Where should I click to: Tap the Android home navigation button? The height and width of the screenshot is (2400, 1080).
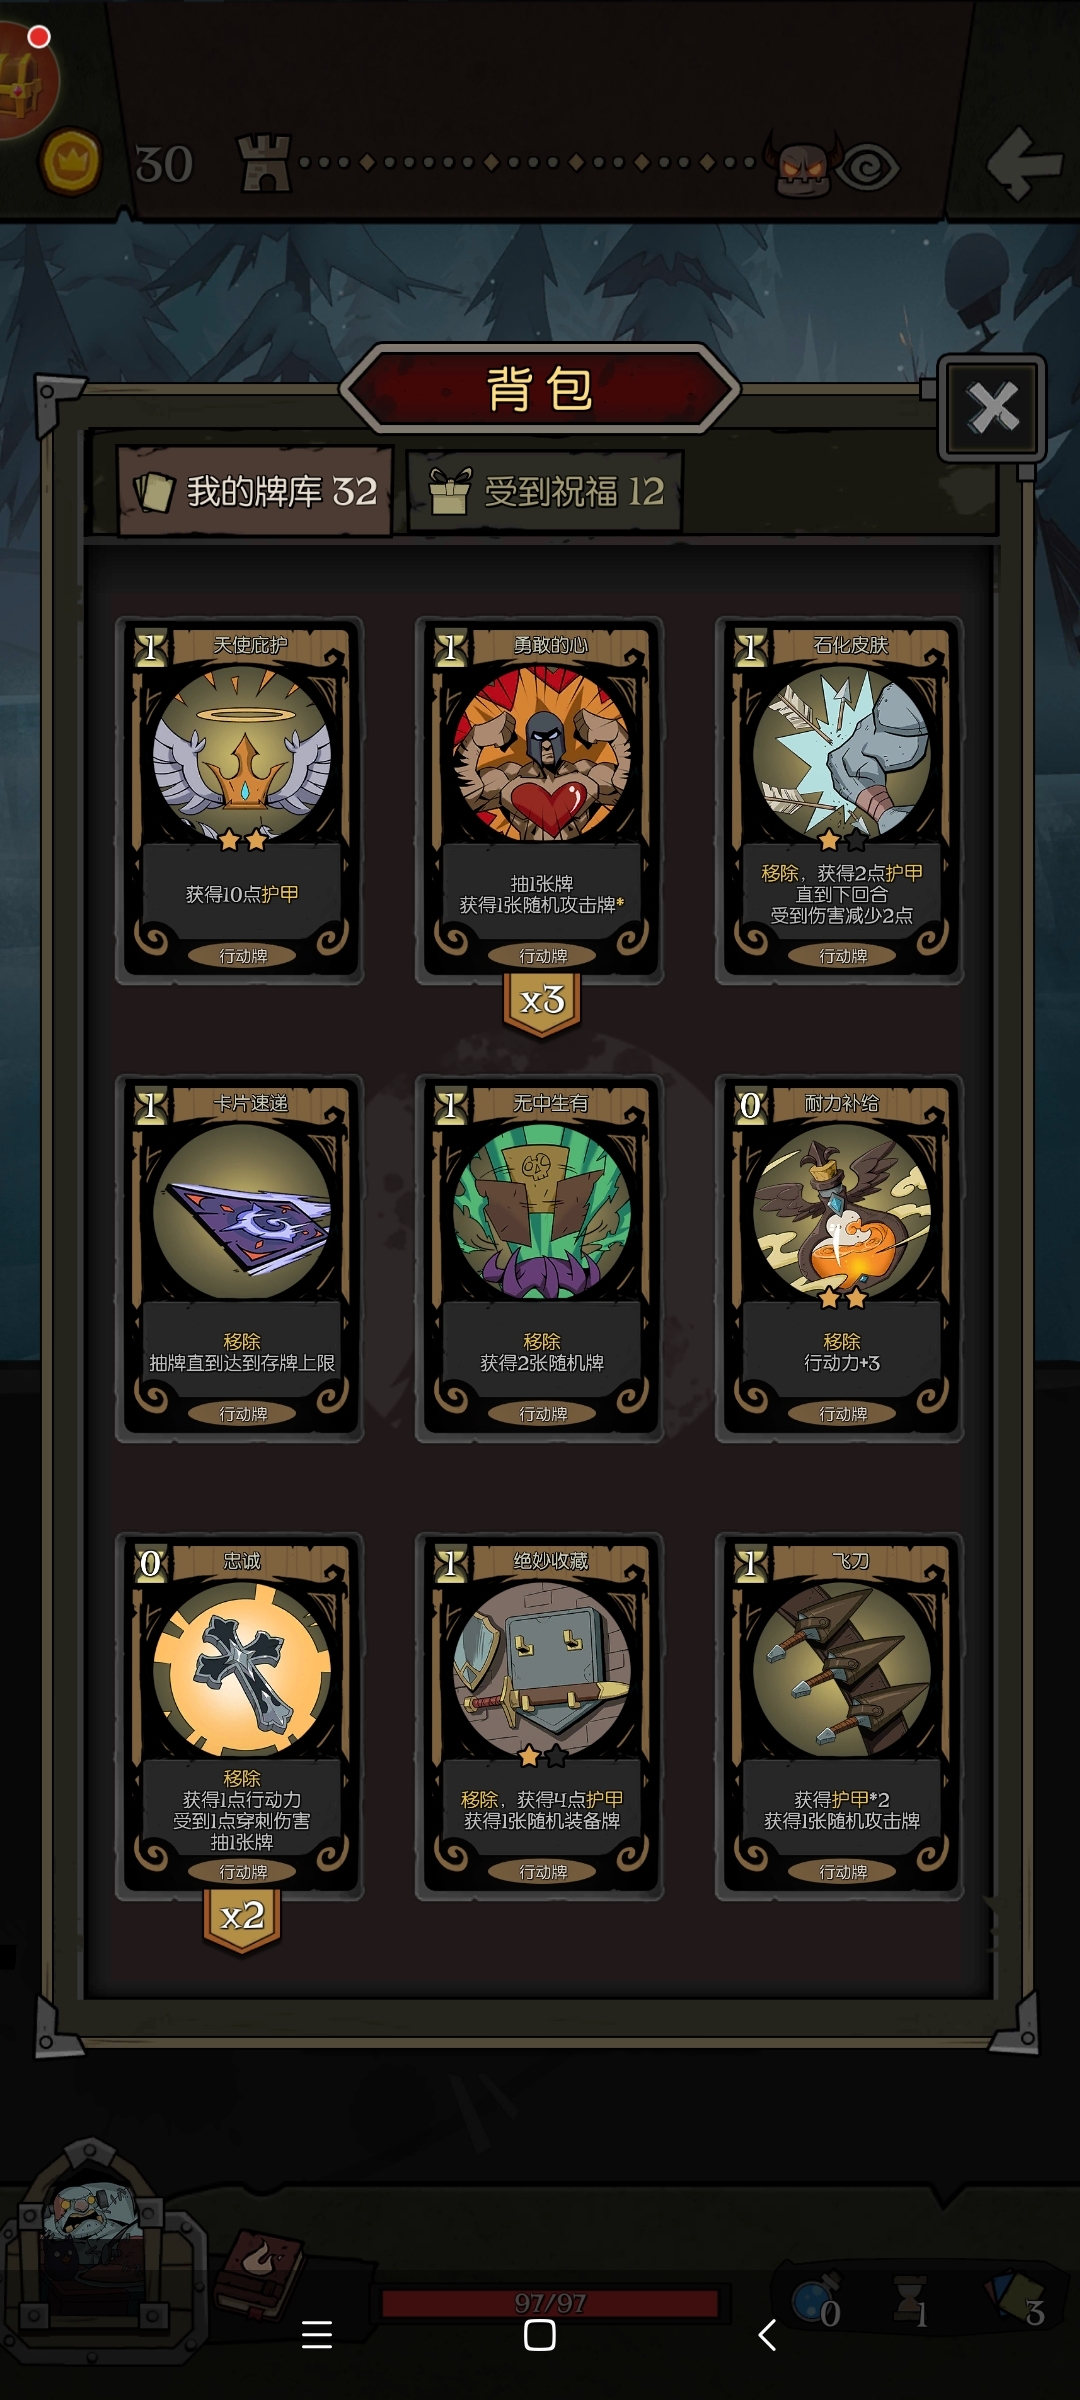tap(540, 2335)
